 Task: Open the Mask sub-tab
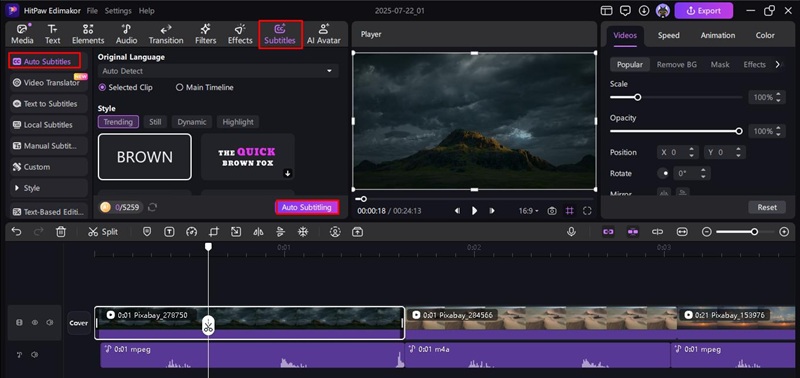click(720, 64)
